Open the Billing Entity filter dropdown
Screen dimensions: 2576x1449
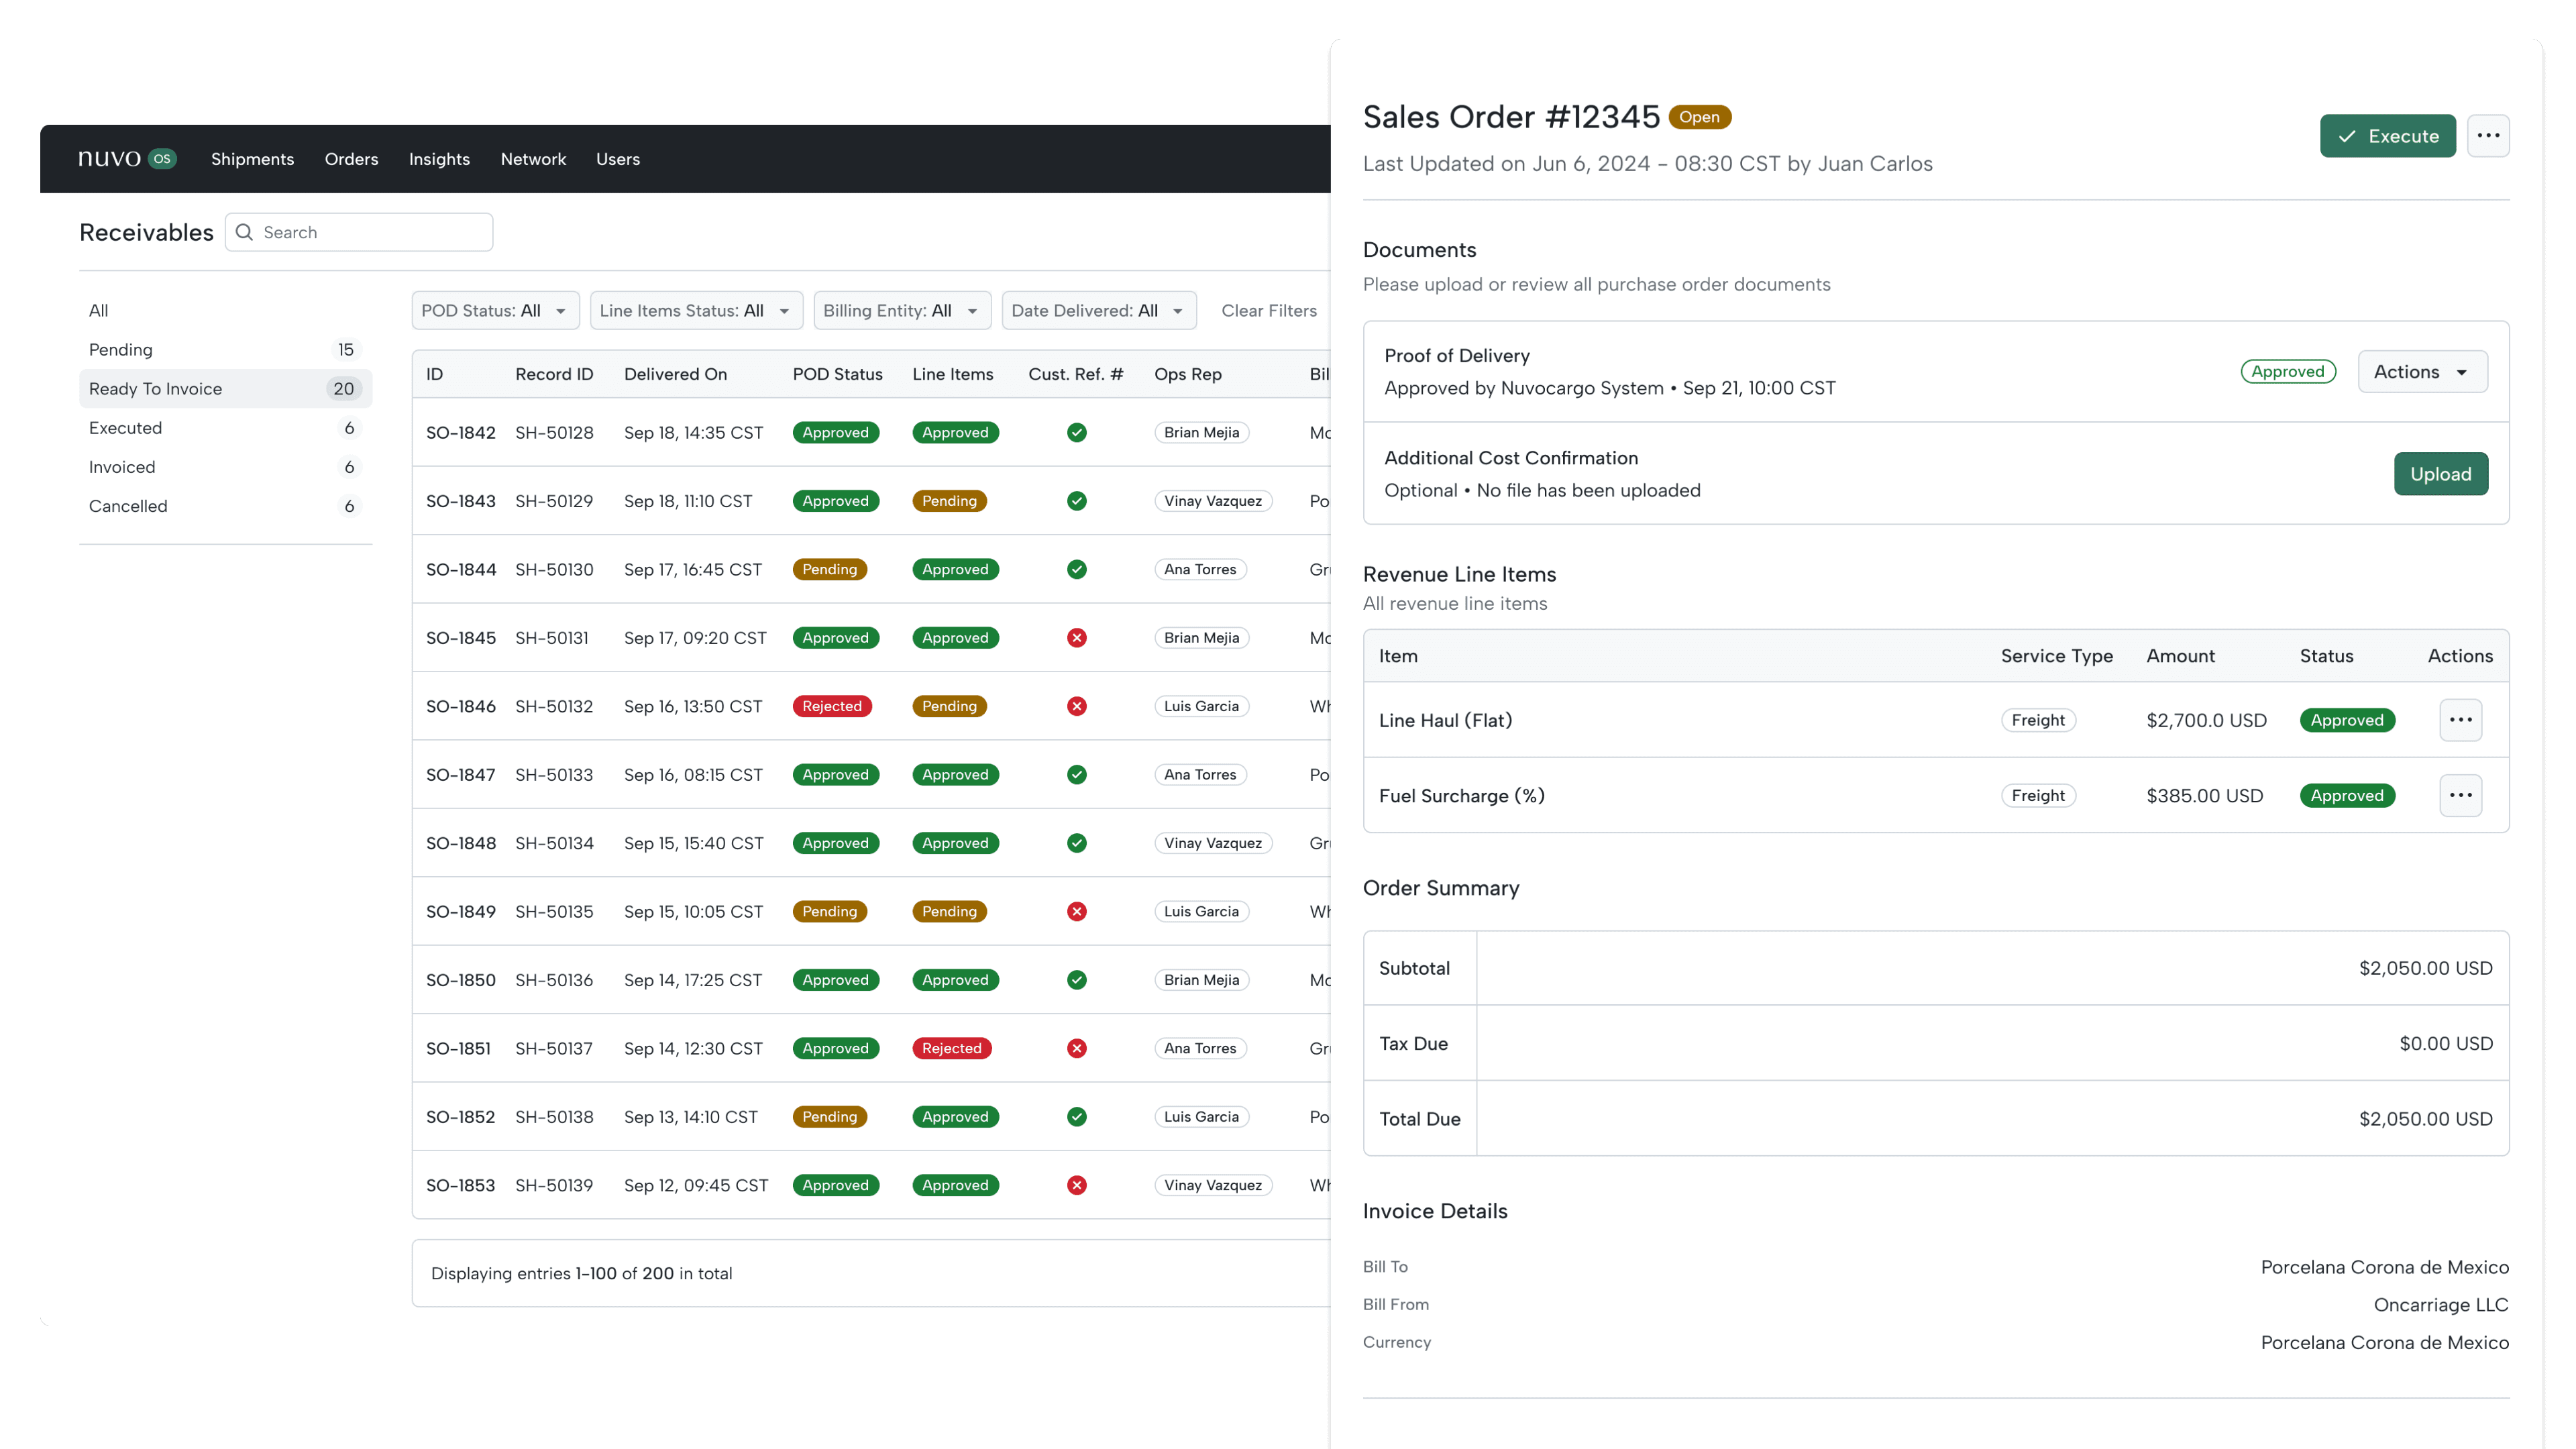[902, 310]
